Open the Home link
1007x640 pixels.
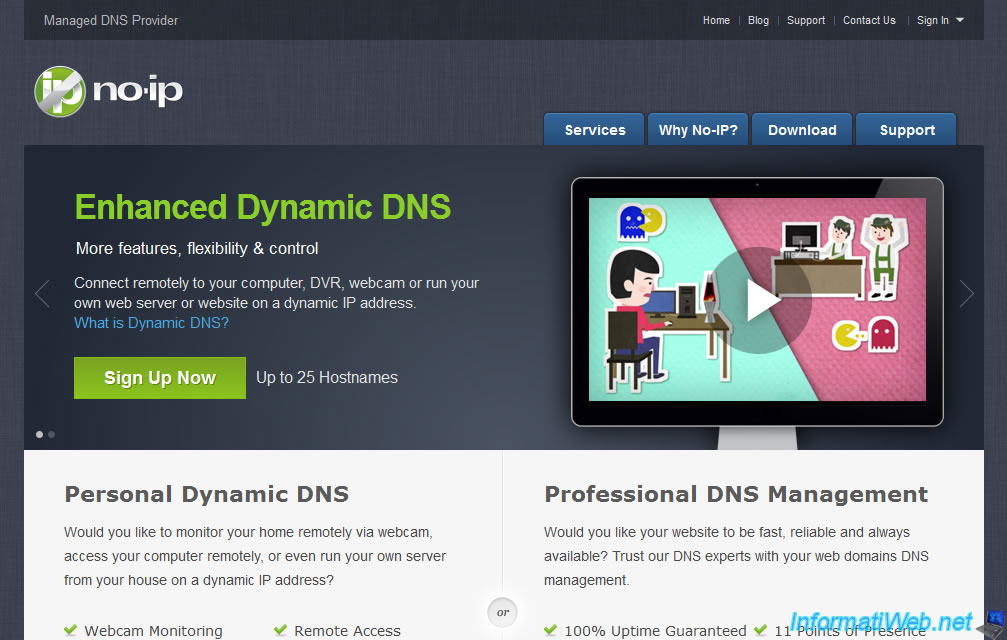716,20
